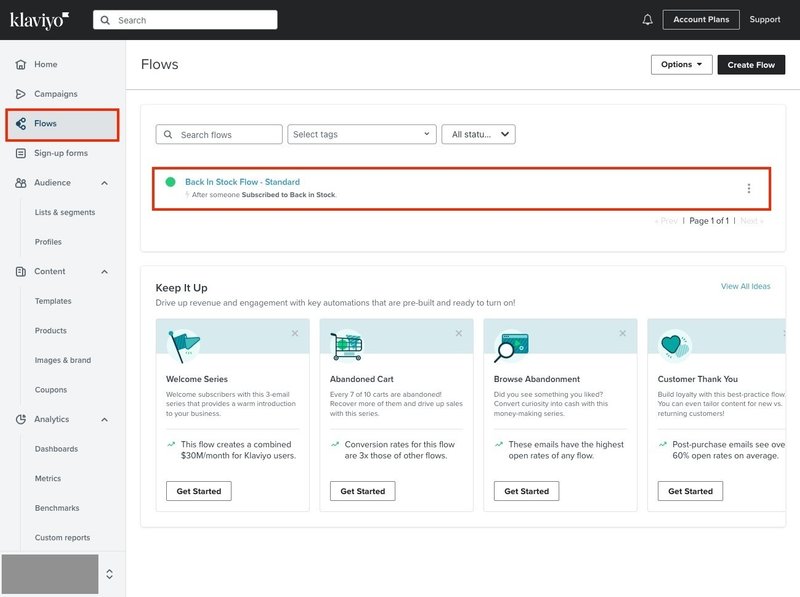Click the Next pagination link
The width and height of the screenshot is (800, 597).
pyautogui.click(x=752, y=221)
